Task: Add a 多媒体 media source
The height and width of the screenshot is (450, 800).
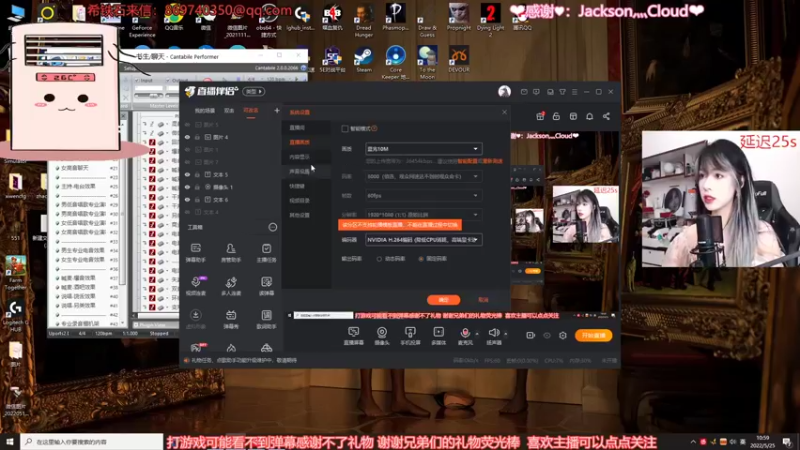Action: pos(438,336)
